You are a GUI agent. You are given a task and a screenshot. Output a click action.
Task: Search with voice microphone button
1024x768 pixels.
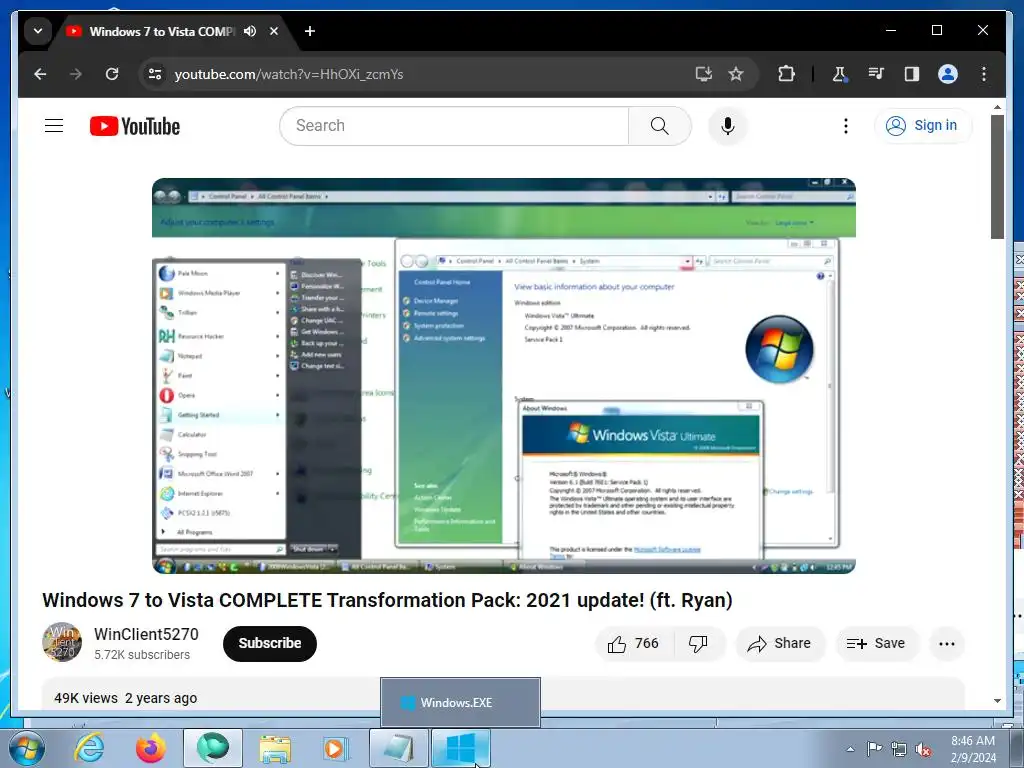[x=728, y=125]
